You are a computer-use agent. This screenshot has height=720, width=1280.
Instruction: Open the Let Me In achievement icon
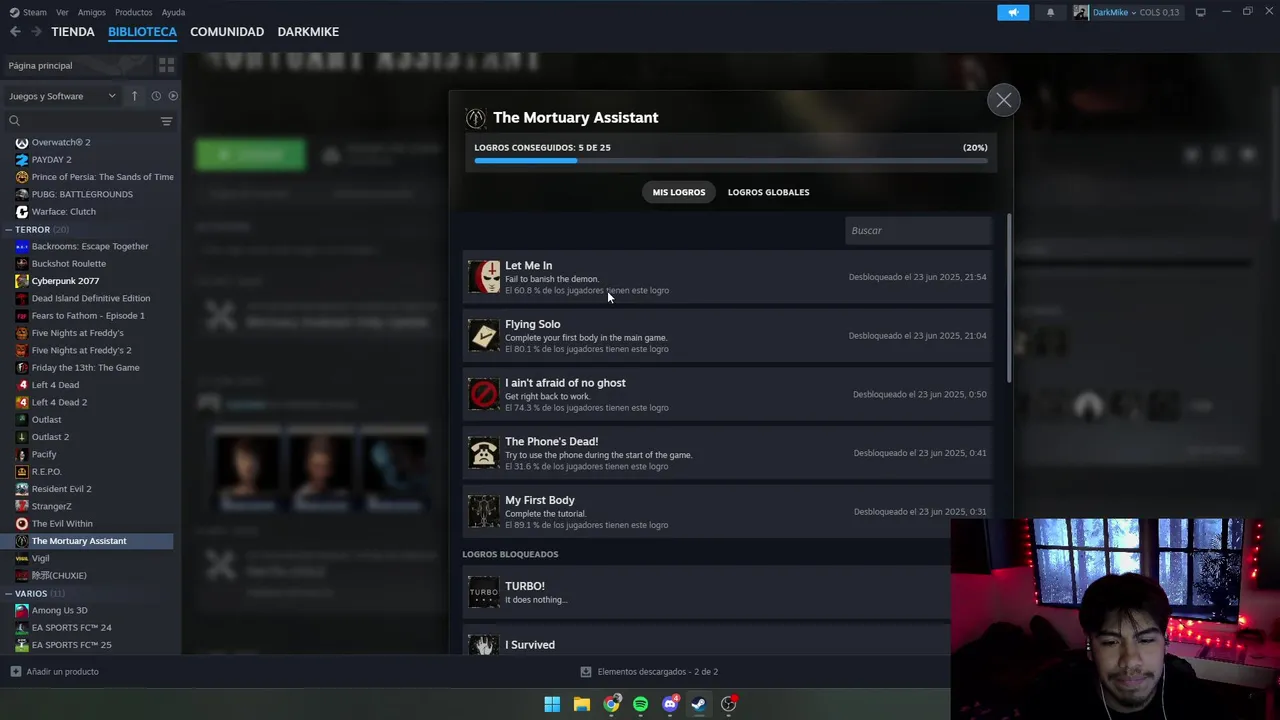[x=484, y=277]
